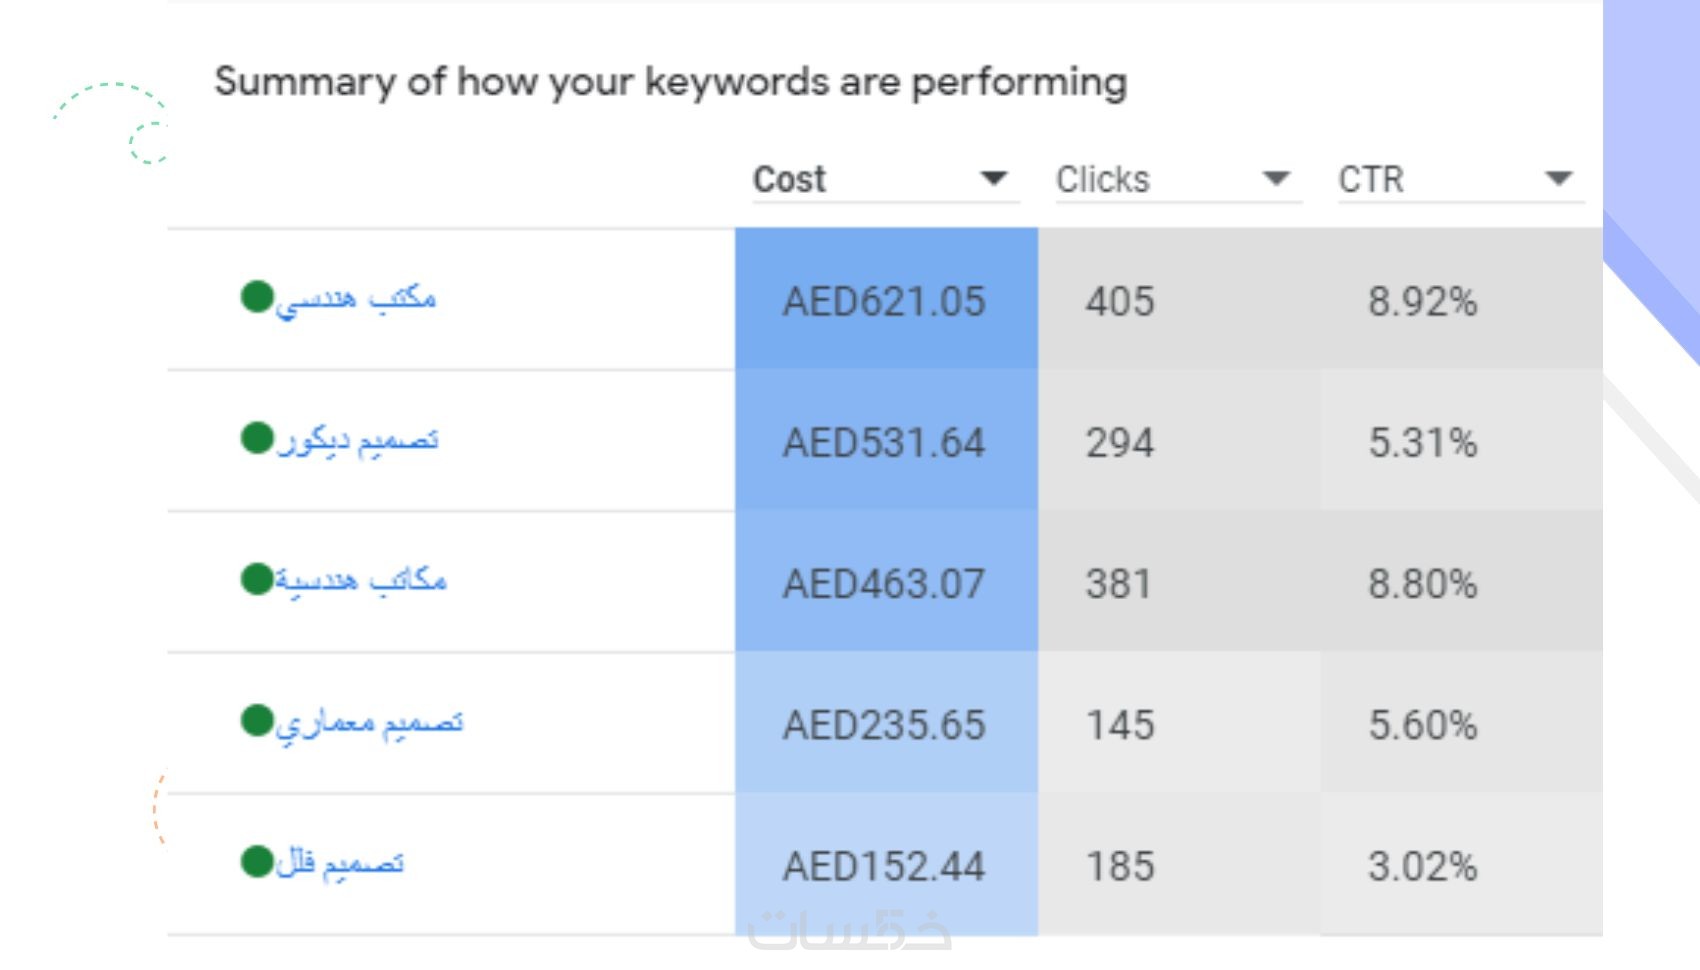Click the AED621.05 cost cell
The width and height of the screenshot is (1700, 970).
pos(884,301)
